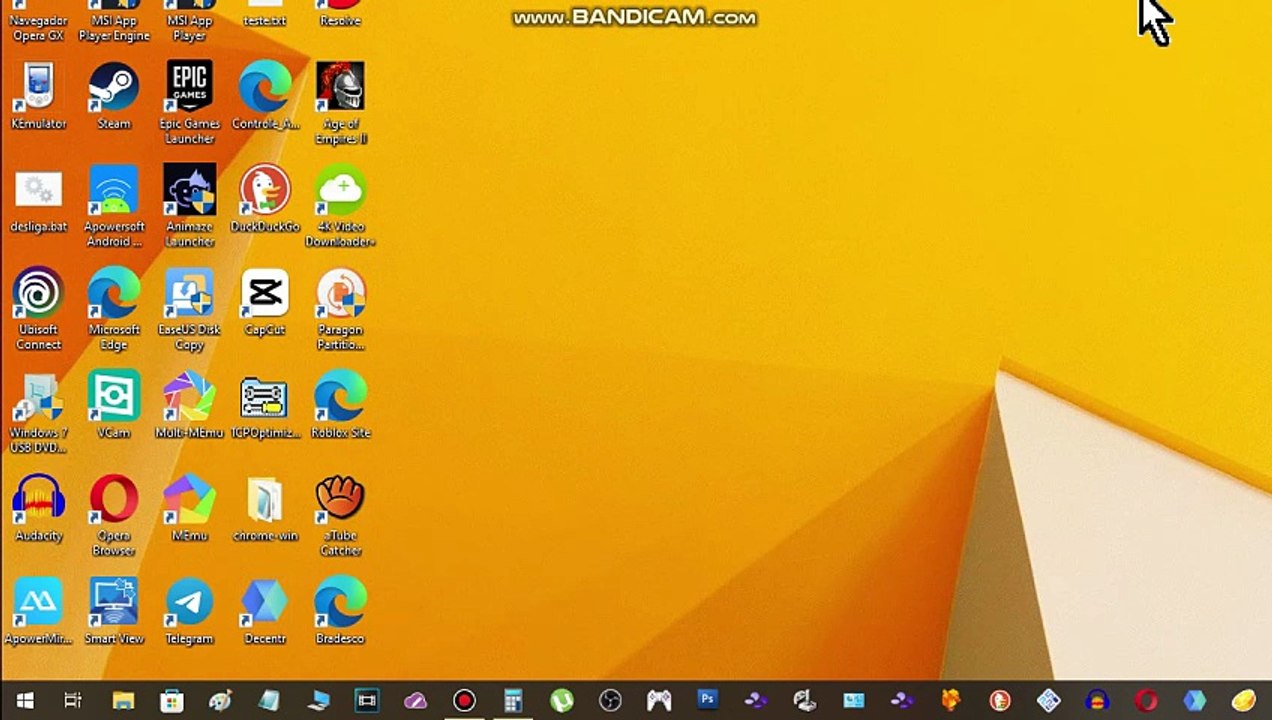The width and height of the screenshot is (1272, 720).
Task: Open Audacity from the taskbar
Action: (1097, 701)
